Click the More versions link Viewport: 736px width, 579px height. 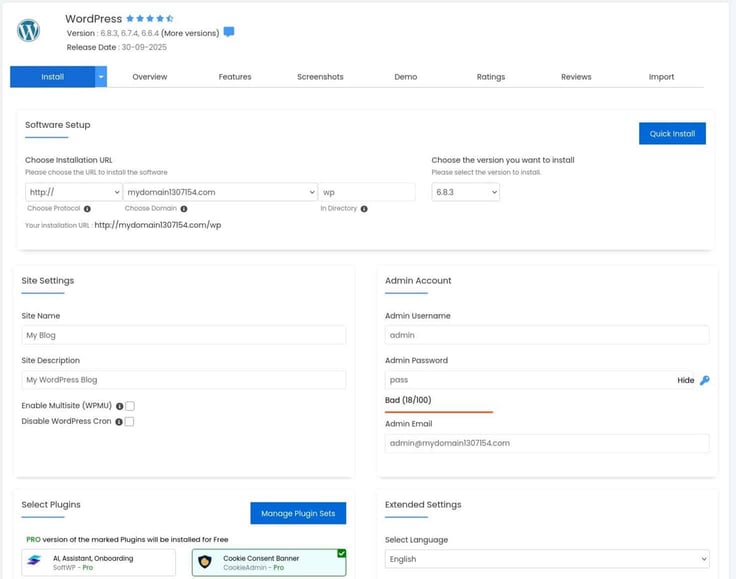[190, 33]
